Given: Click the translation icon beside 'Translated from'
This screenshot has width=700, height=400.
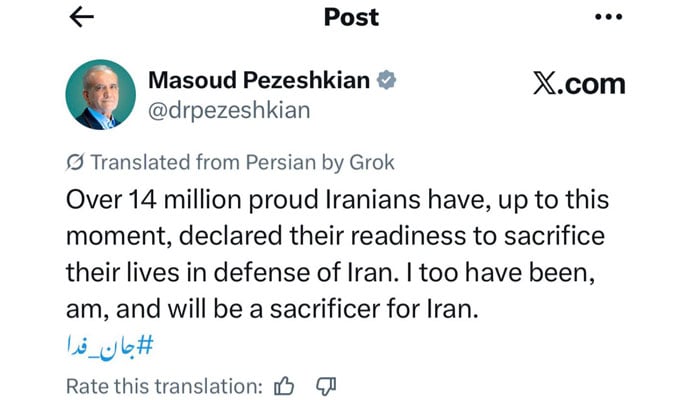Looking at the screenshot, I should (x=74, y=162).
